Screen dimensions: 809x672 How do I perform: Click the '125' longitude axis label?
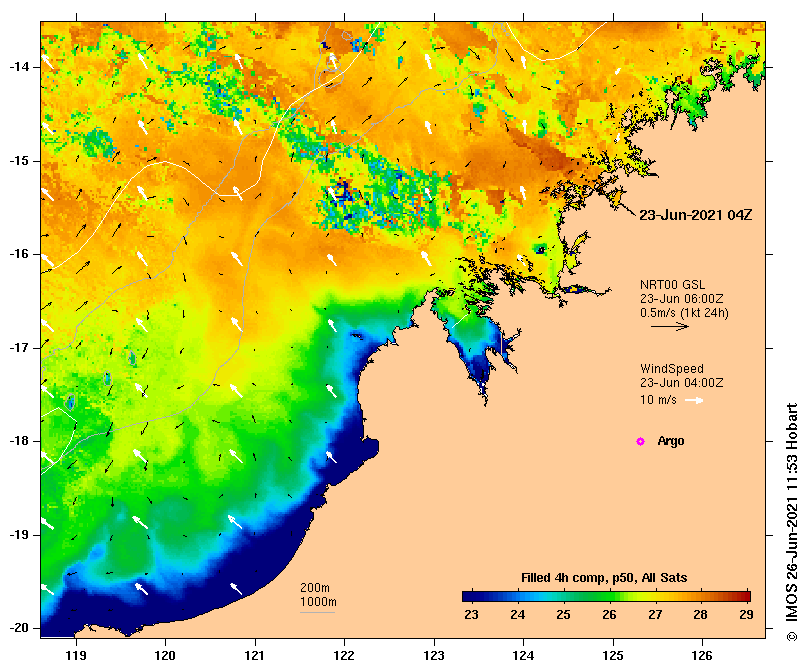point(613,656)
